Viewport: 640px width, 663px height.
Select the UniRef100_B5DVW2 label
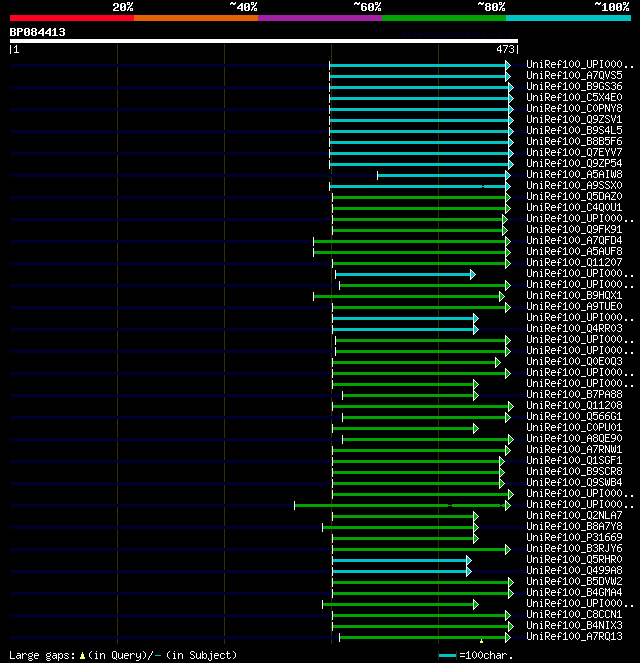[574, 581]
